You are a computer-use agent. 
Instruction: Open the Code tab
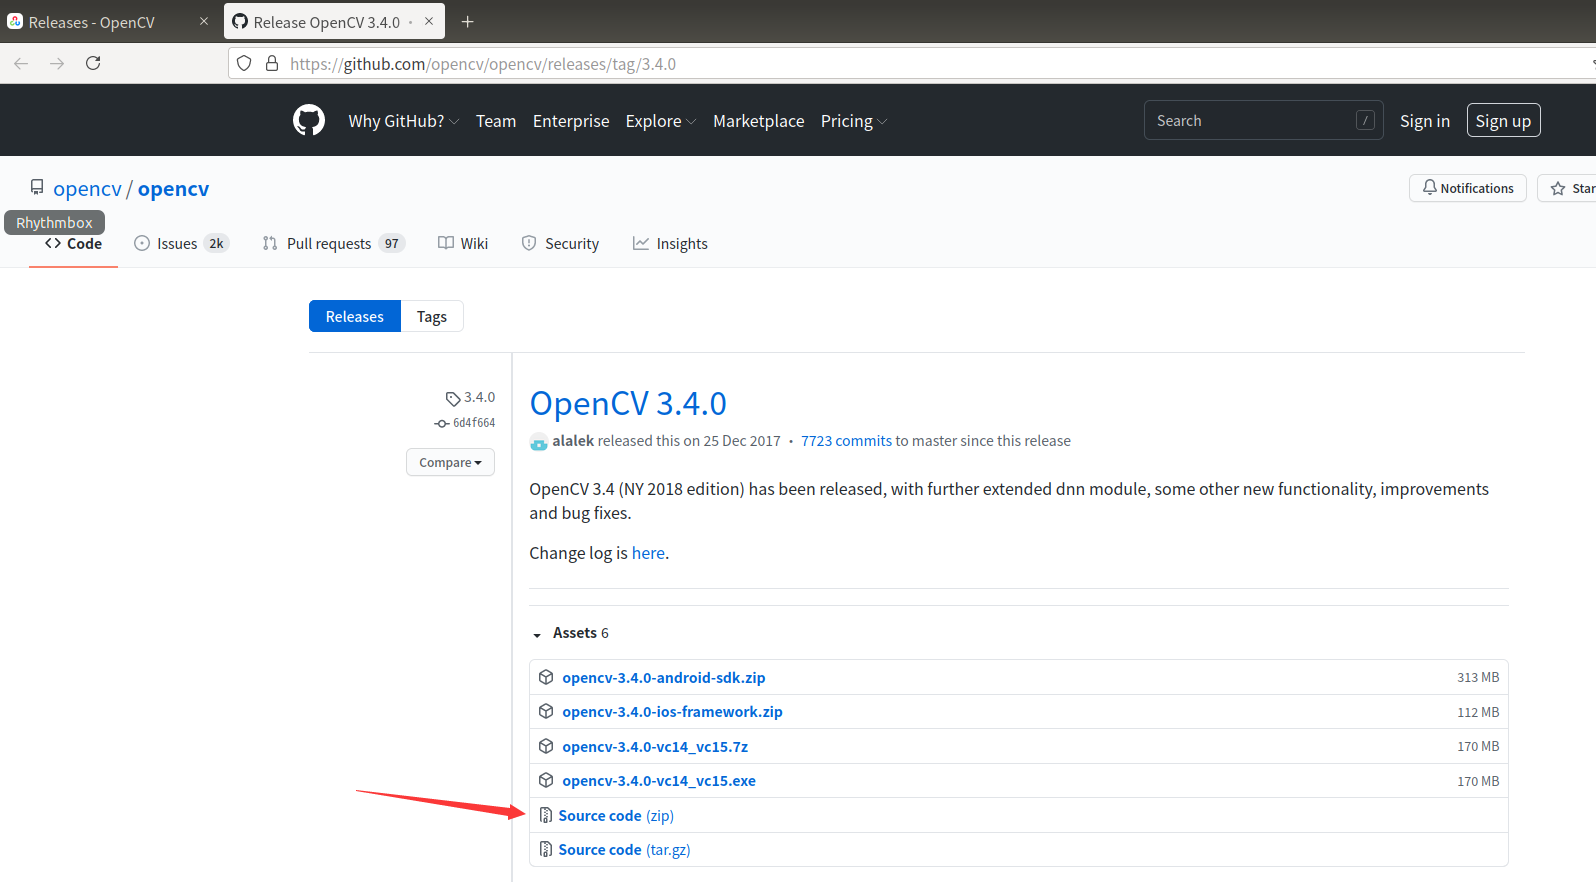pyautogui.click(x=73, y=243)
